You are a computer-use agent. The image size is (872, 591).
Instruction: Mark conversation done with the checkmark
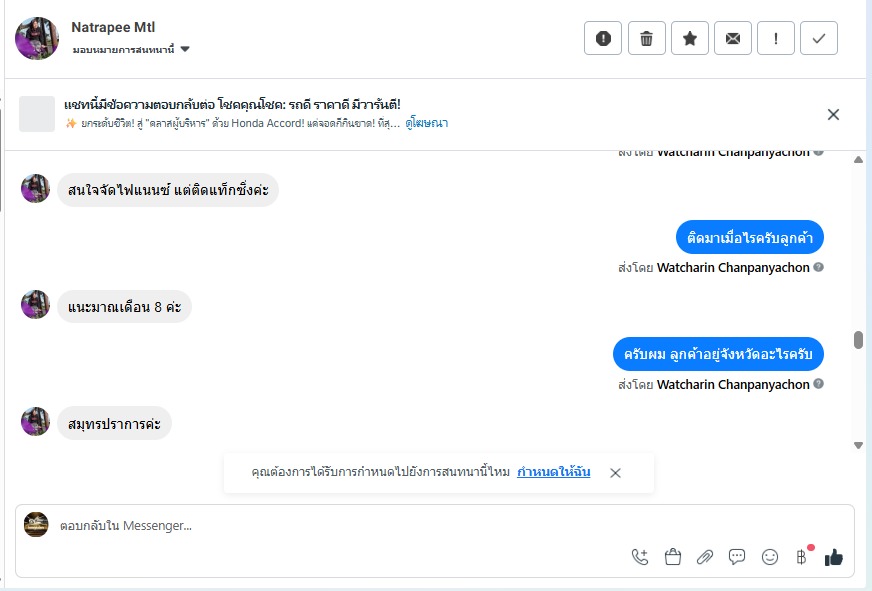pyautogui.click(x=819, y=39)
